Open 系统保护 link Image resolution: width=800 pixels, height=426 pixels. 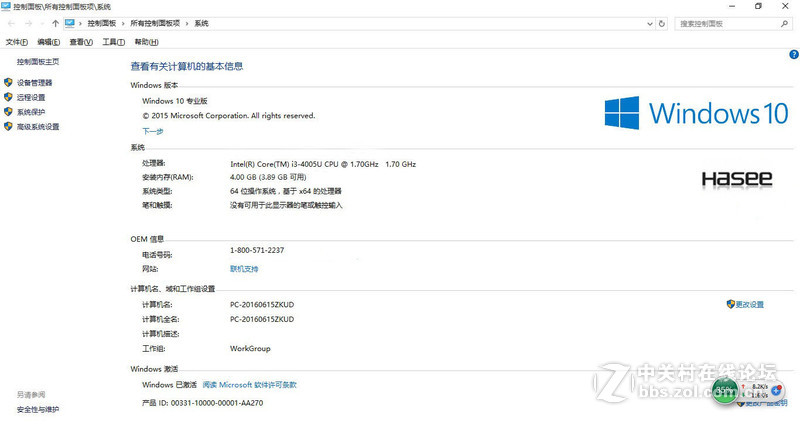(x=31, y=112)
